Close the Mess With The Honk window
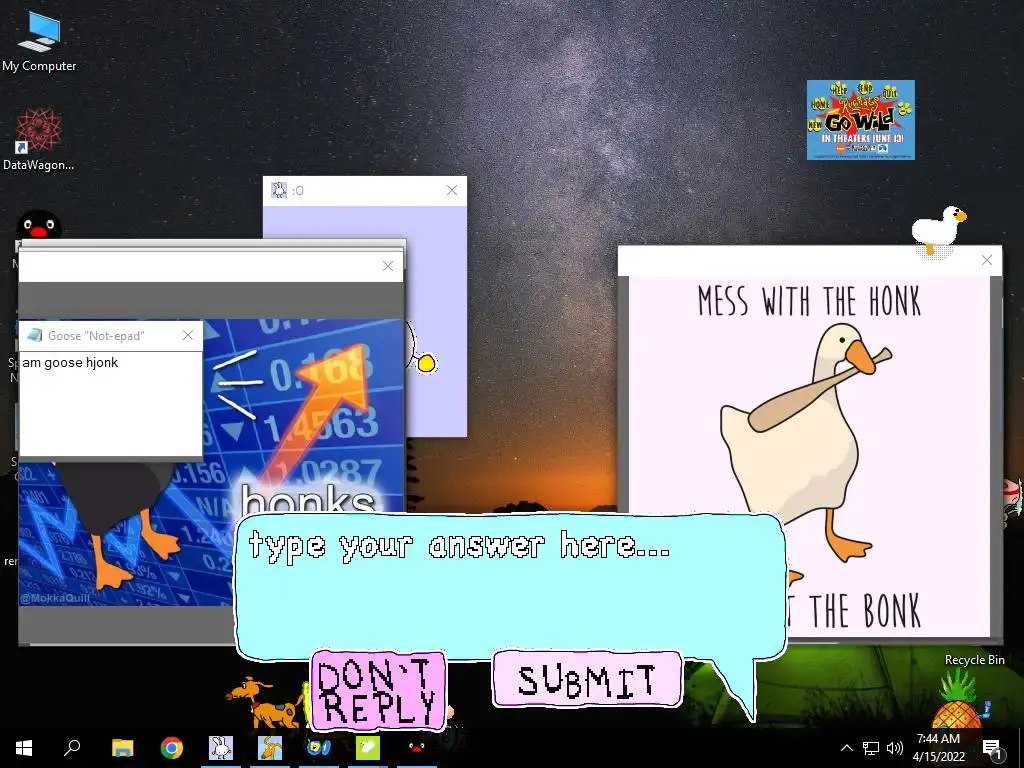 987,261
